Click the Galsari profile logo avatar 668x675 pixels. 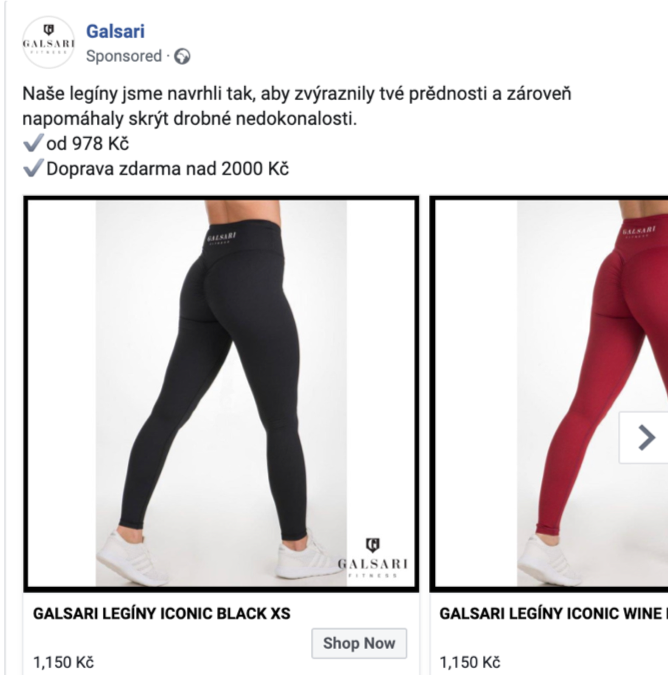pos(49,42)
